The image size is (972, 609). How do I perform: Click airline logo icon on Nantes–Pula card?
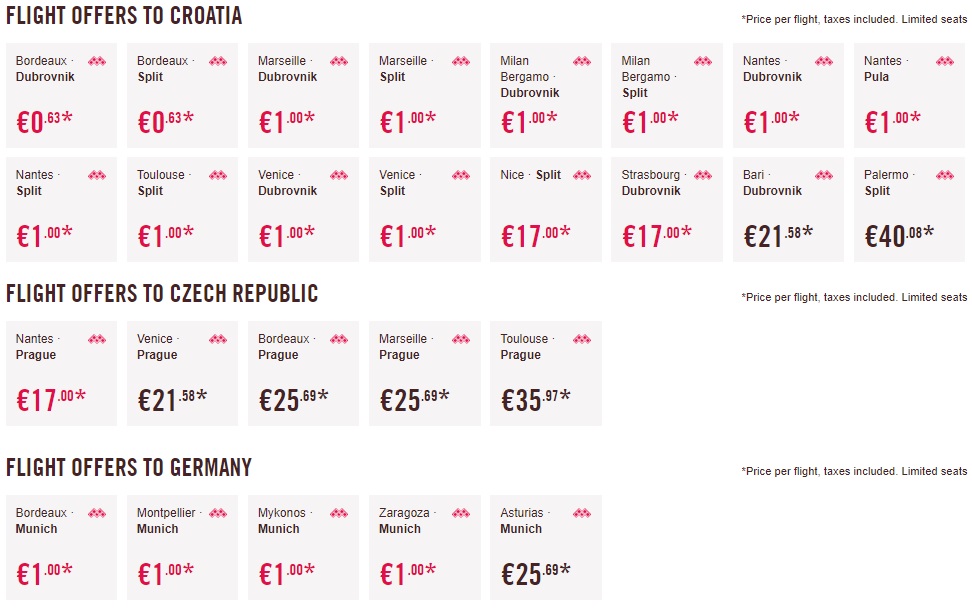945,61
